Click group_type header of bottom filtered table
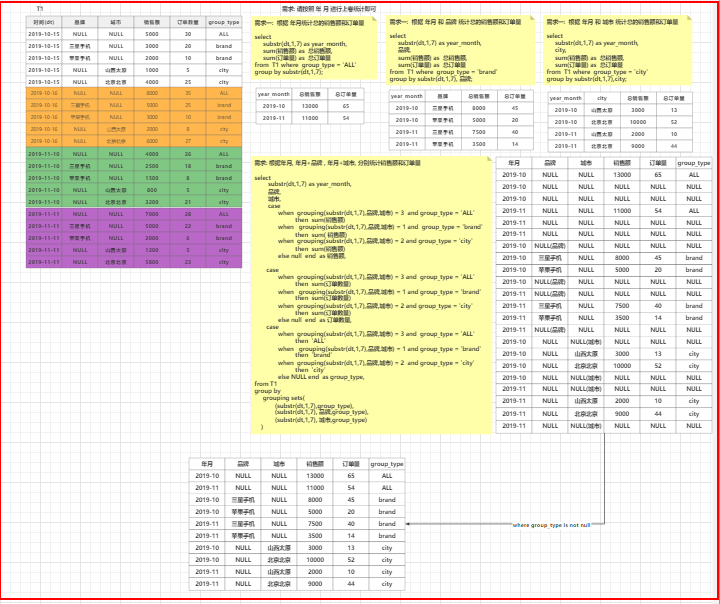The width and height of the screenshot is (720, 604). click(387, 464)
